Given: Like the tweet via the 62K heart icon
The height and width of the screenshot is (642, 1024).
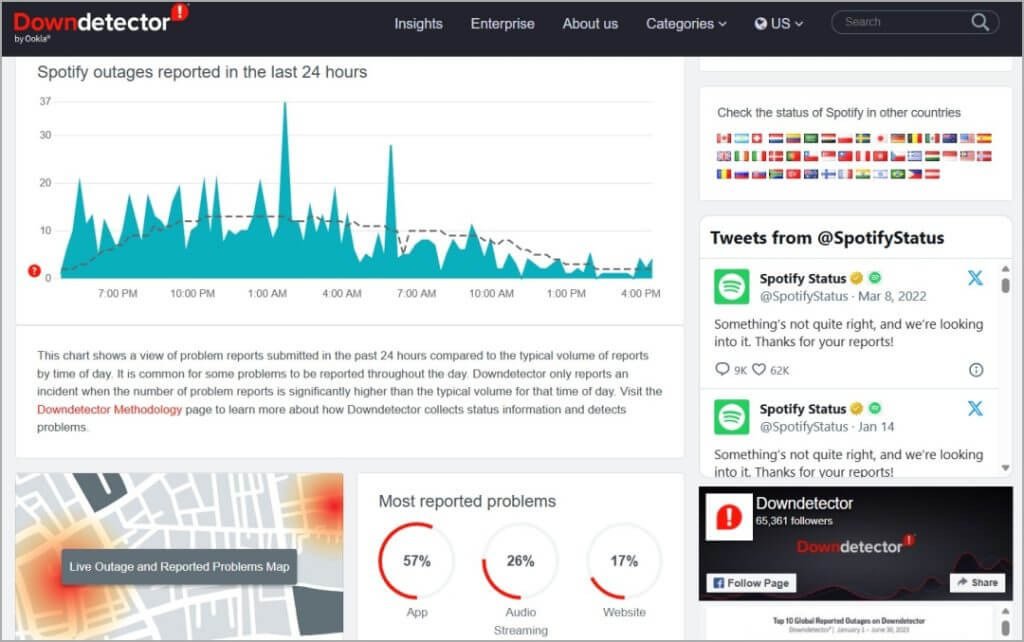Looking at the screenshot, I should coord(758,369).
